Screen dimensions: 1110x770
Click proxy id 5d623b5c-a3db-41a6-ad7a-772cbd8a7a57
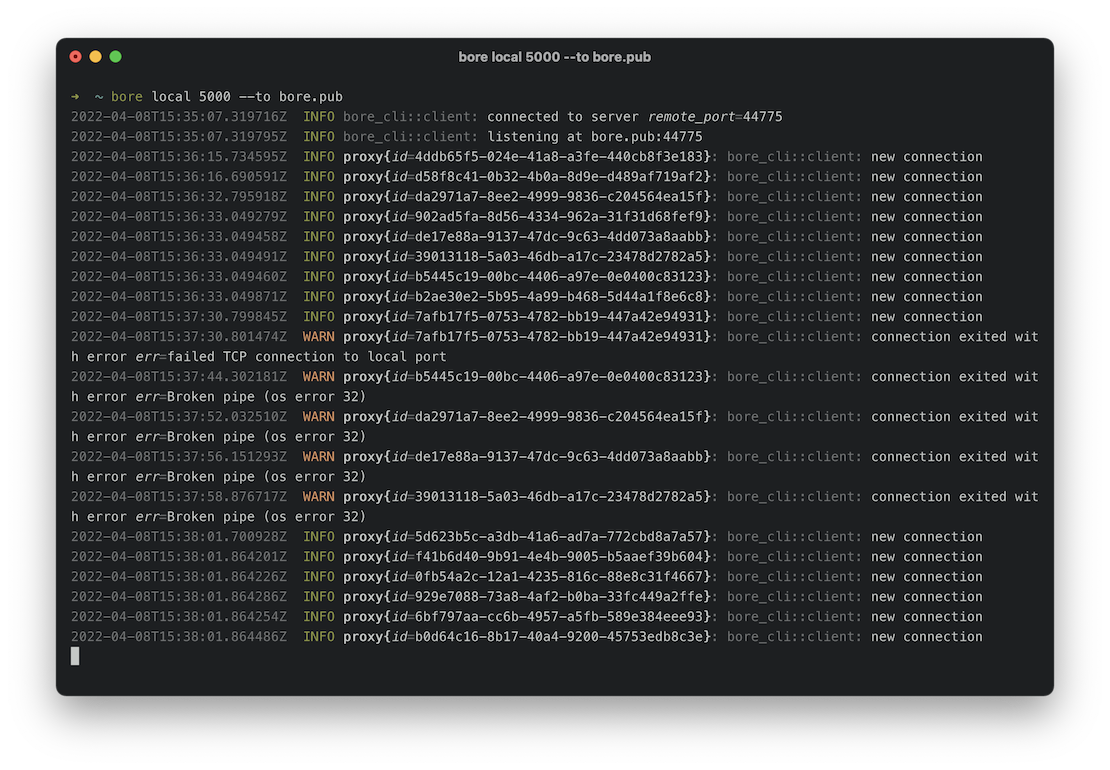(x=560, y=536)
